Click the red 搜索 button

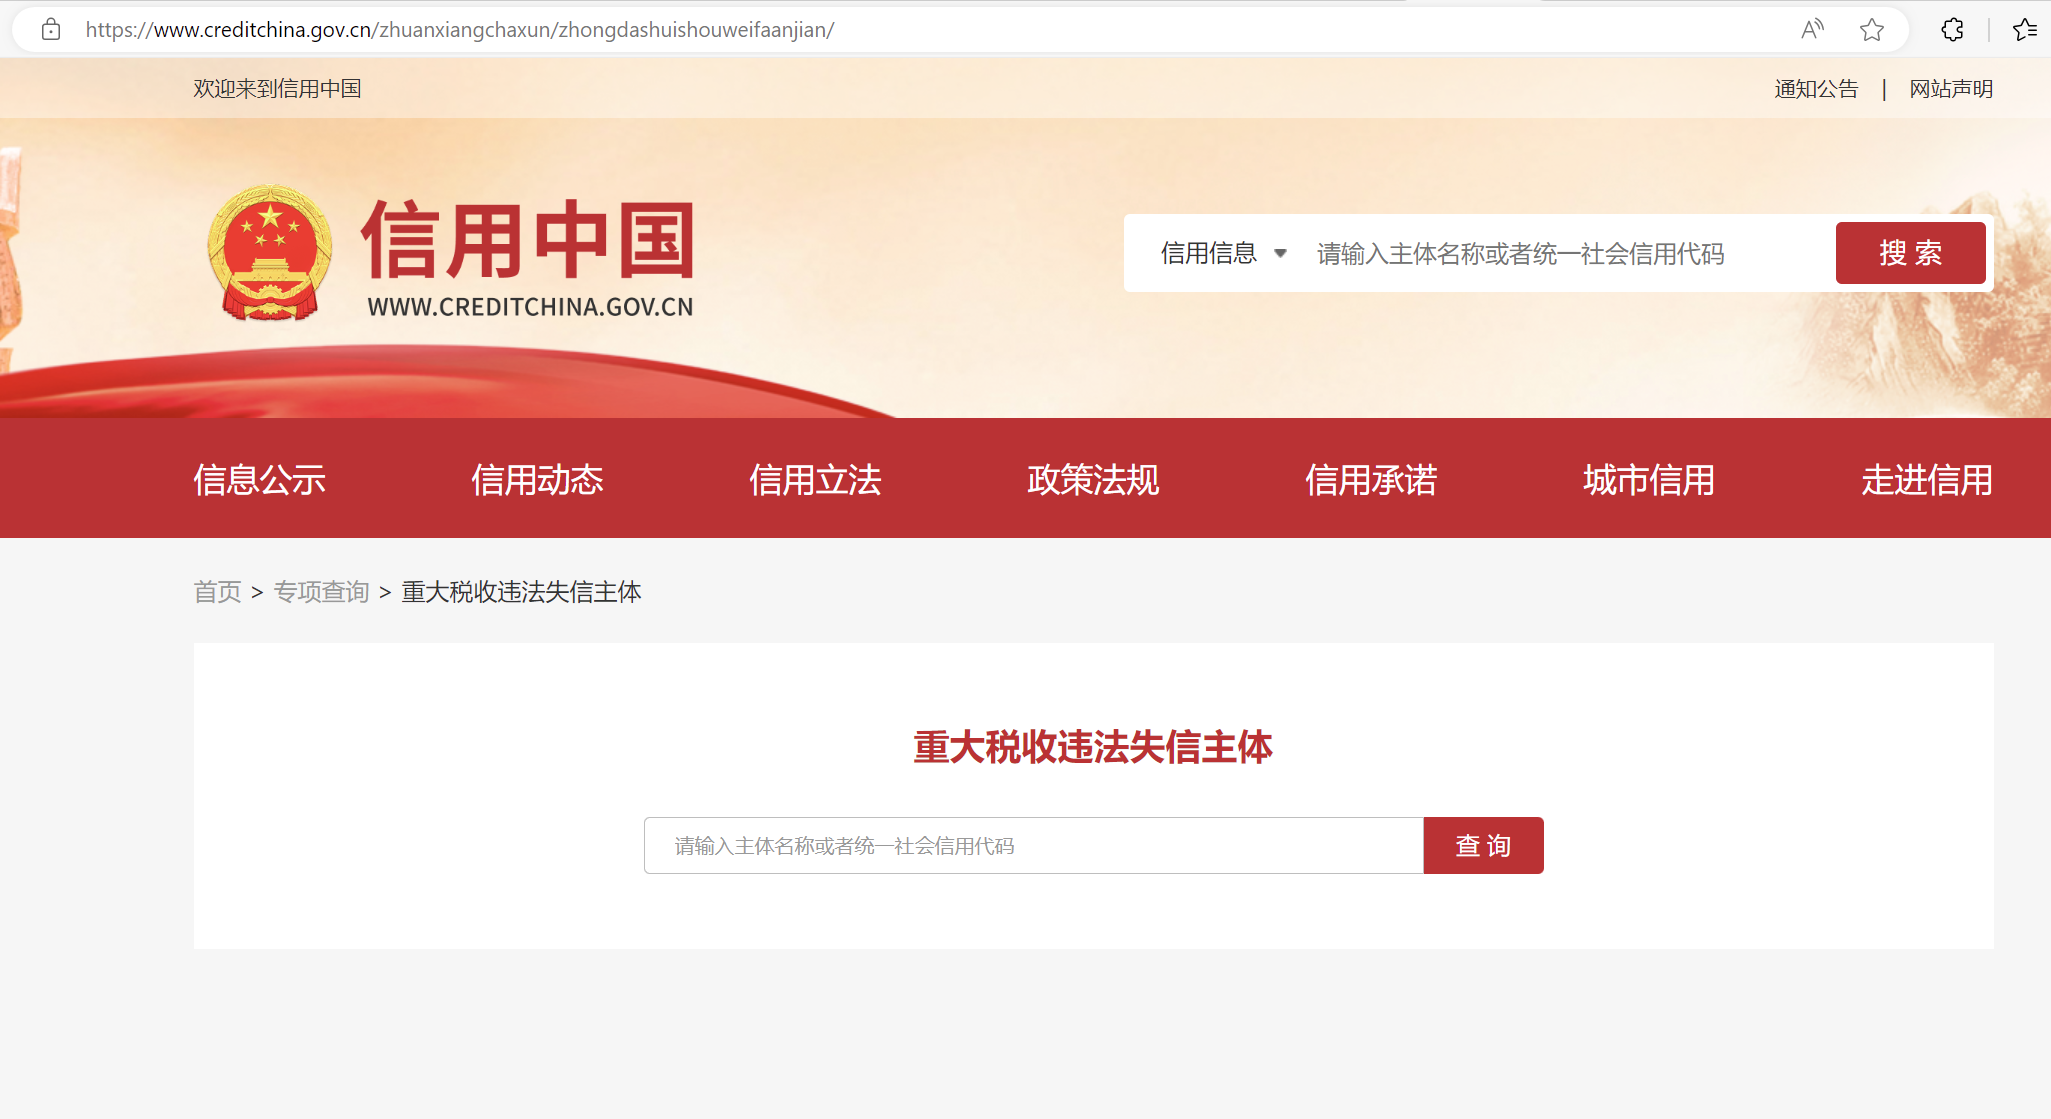[x=1910, y=253]
